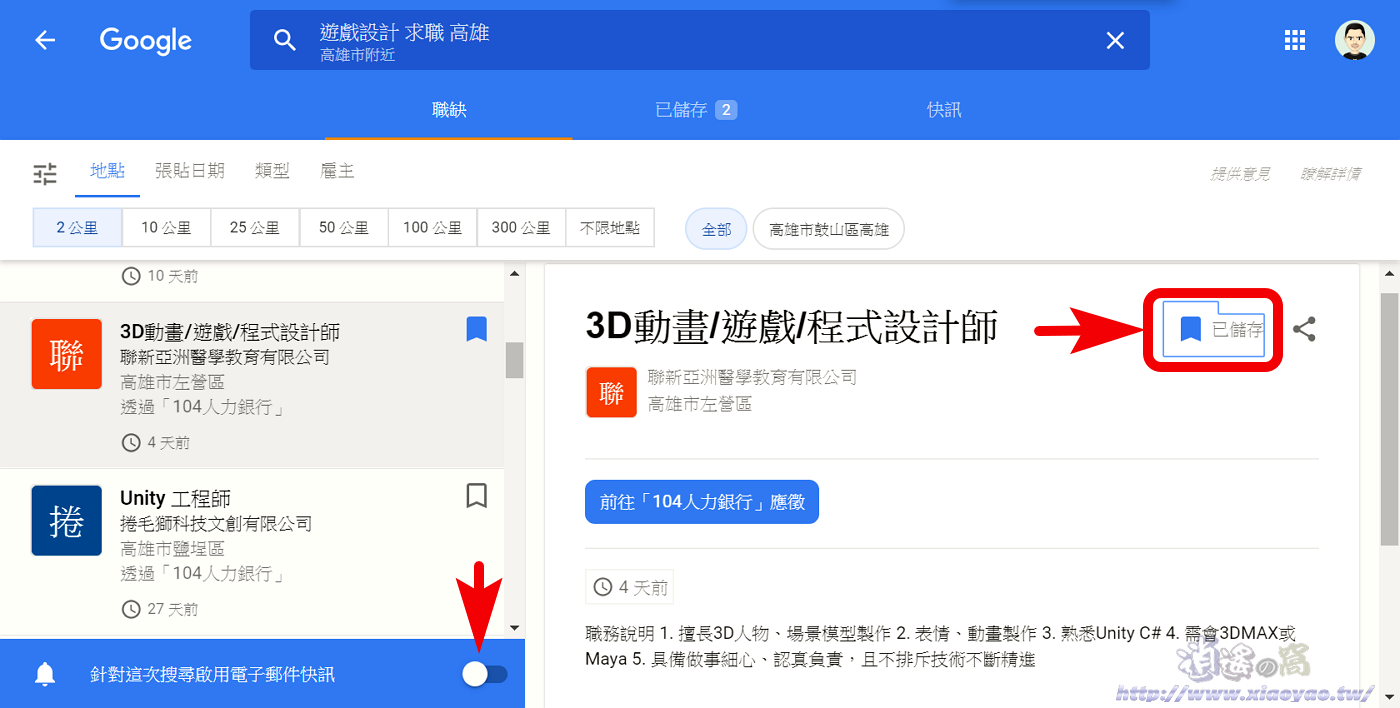
Task: Select the 高雄市鼓山區高雄 location chip
Action: [829, 229]
